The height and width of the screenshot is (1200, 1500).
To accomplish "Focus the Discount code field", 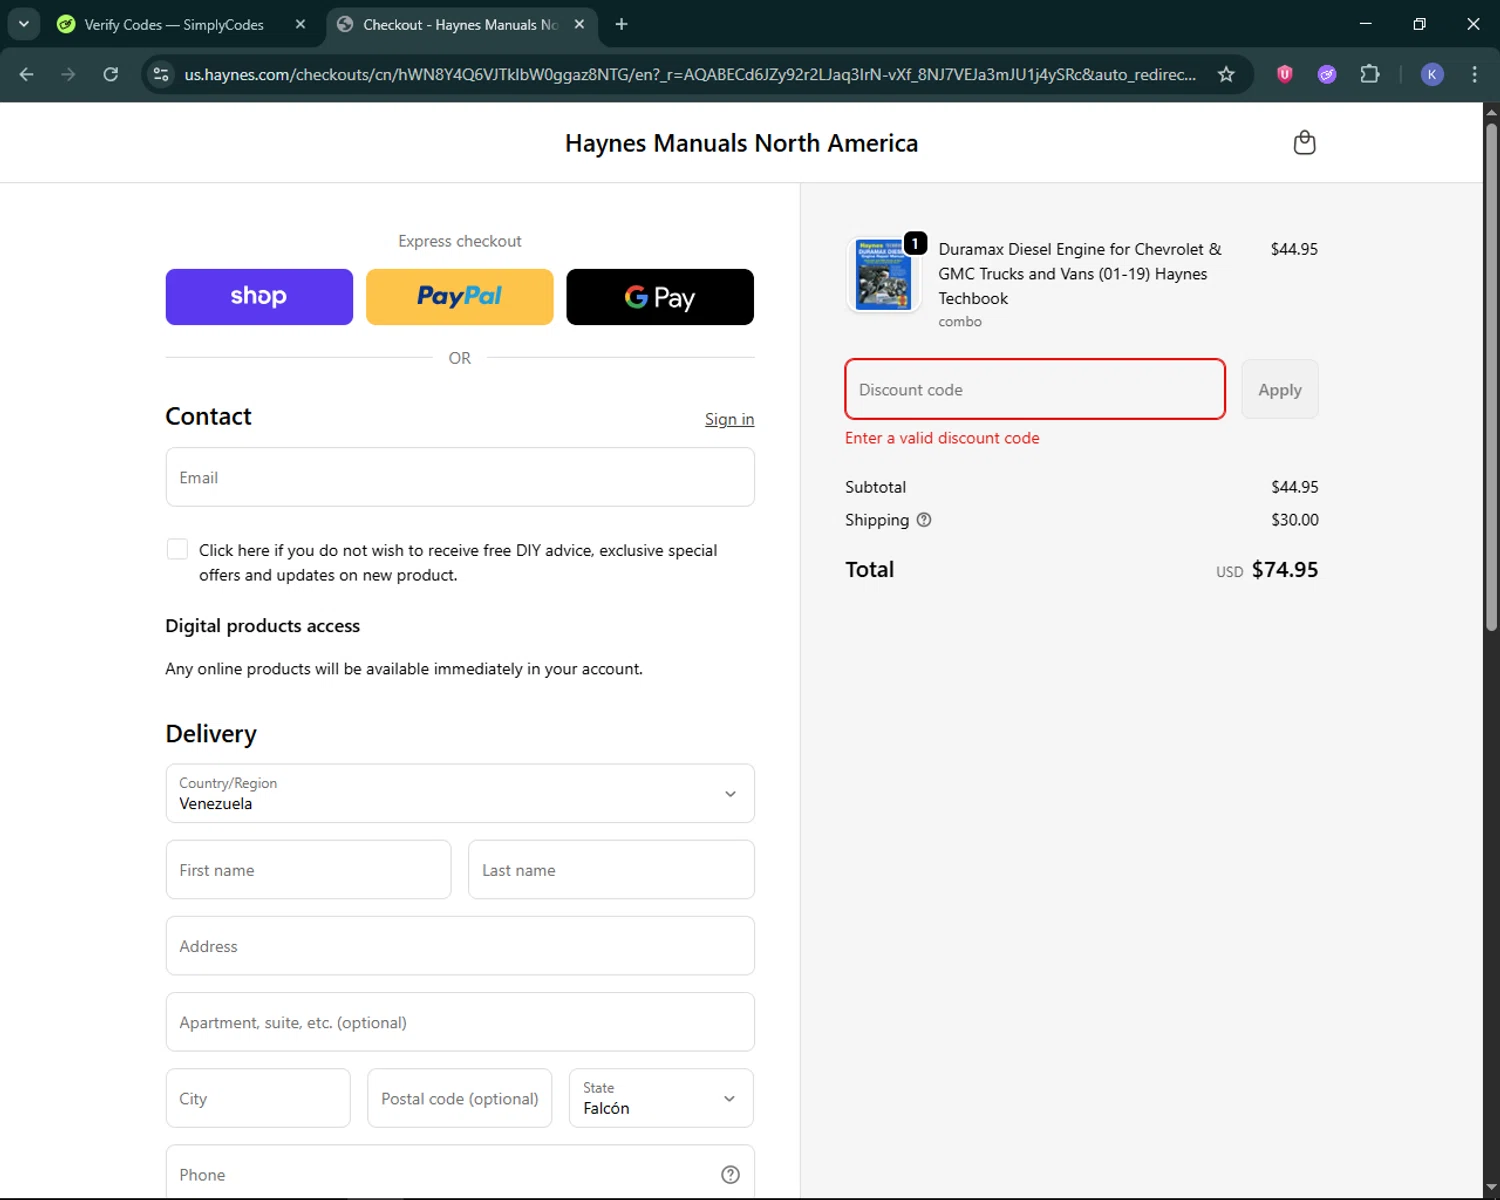I will (x=1035, y=389).
